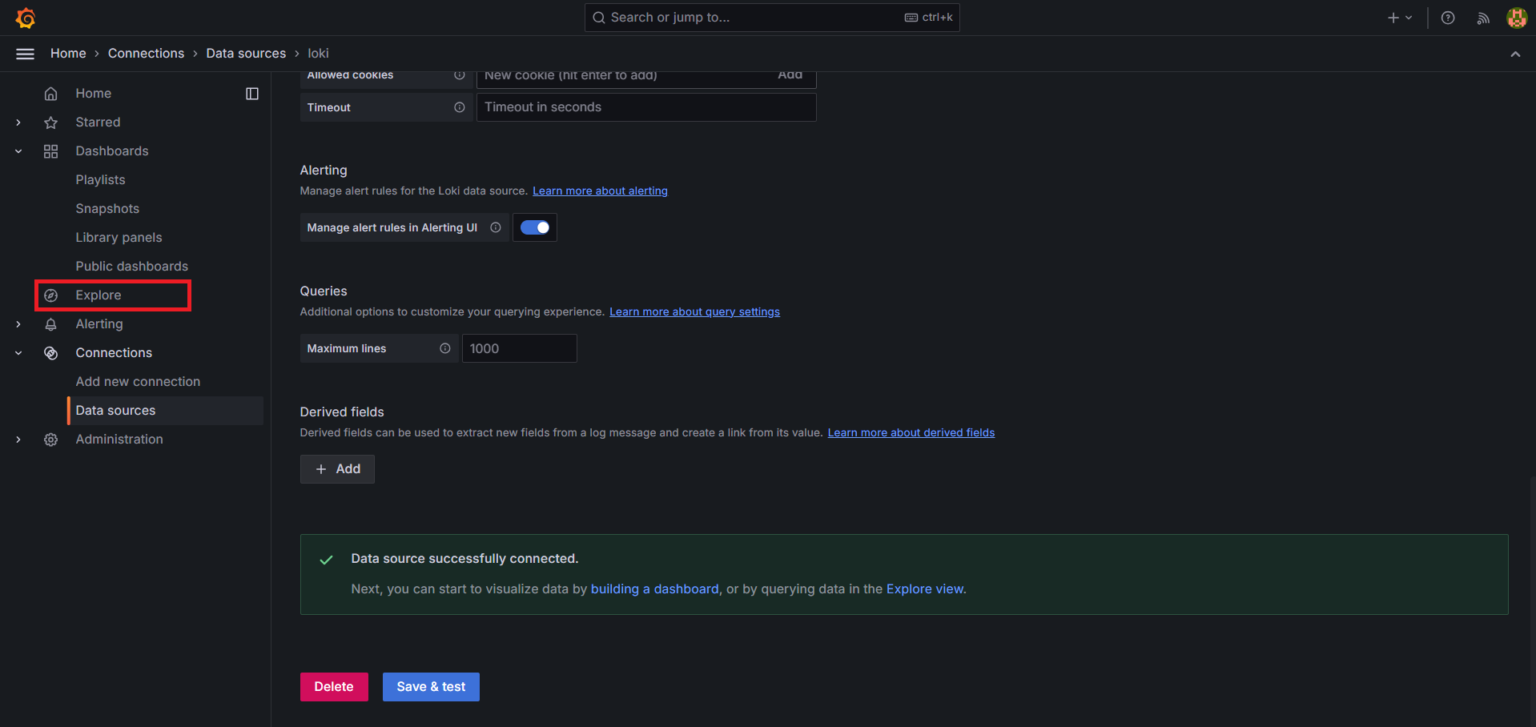Expand the Alerting section chevron
This screenshot has height=727, width=1536.
point(17,323)
